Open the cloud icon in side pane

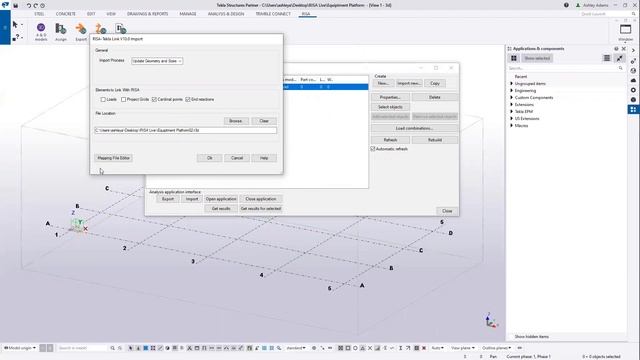point(633,80)
